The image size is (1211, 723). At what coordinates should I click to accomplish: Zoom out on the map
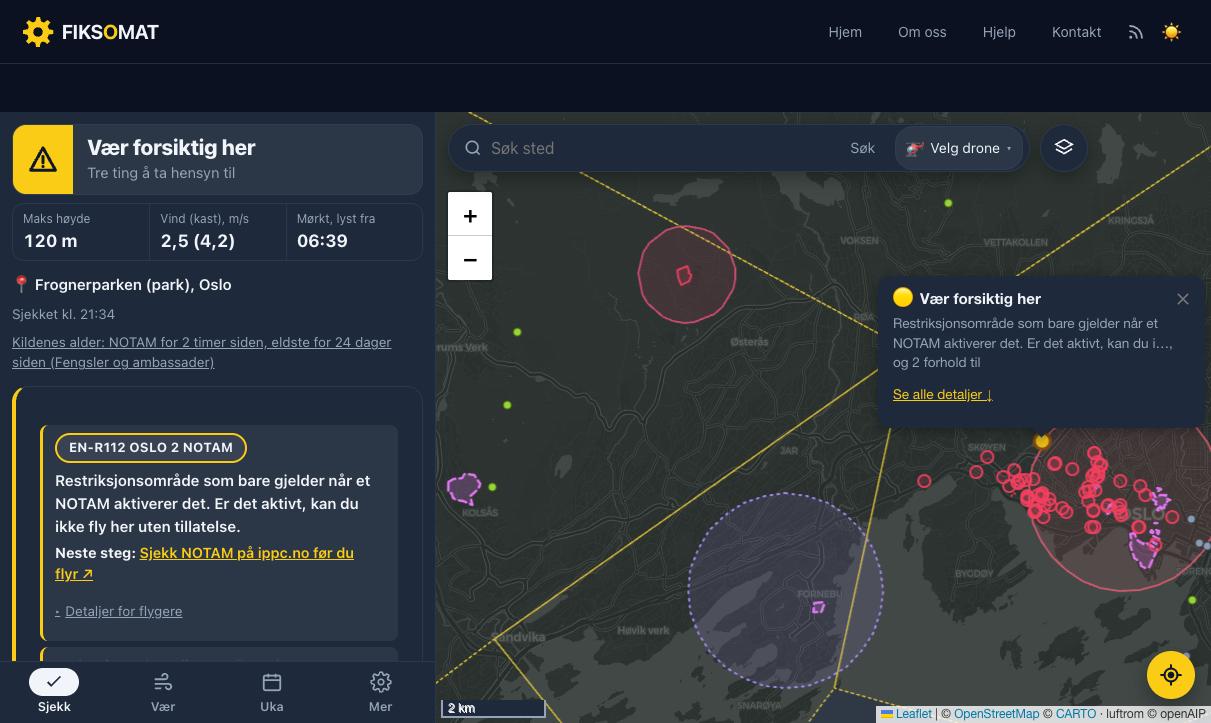[470, 259]
